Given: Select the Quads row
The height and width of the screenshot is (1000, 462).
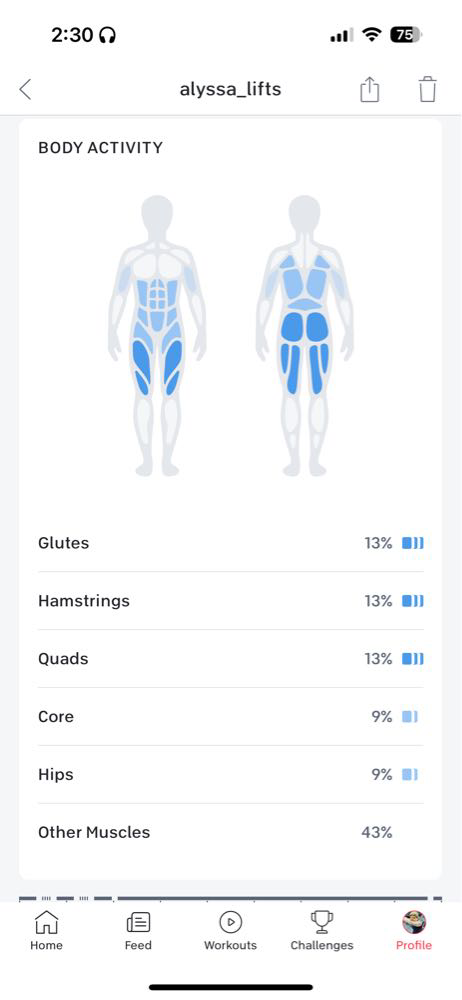Looking at the screenshot, I should click(x=230, y=659).
